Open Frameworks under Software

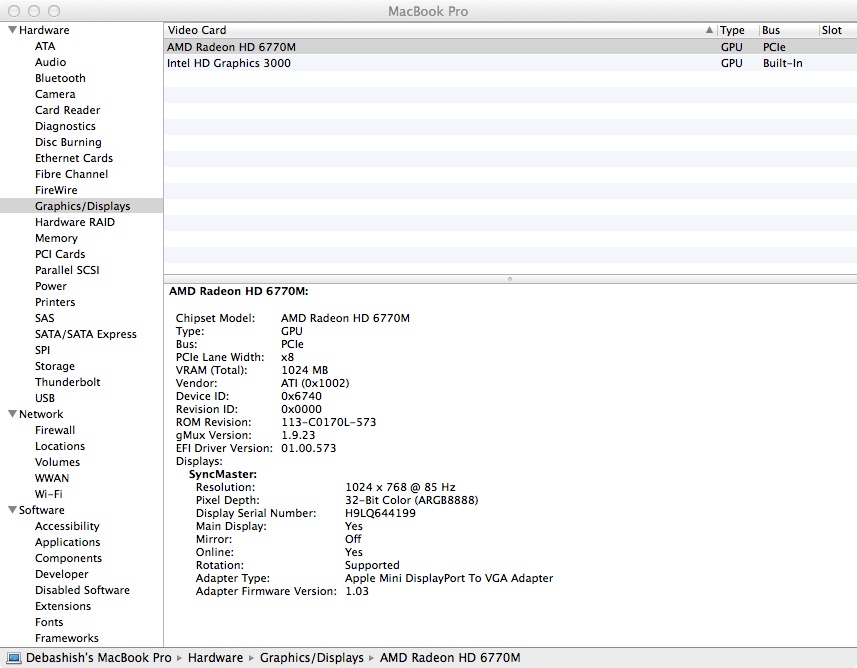point(67,638)
